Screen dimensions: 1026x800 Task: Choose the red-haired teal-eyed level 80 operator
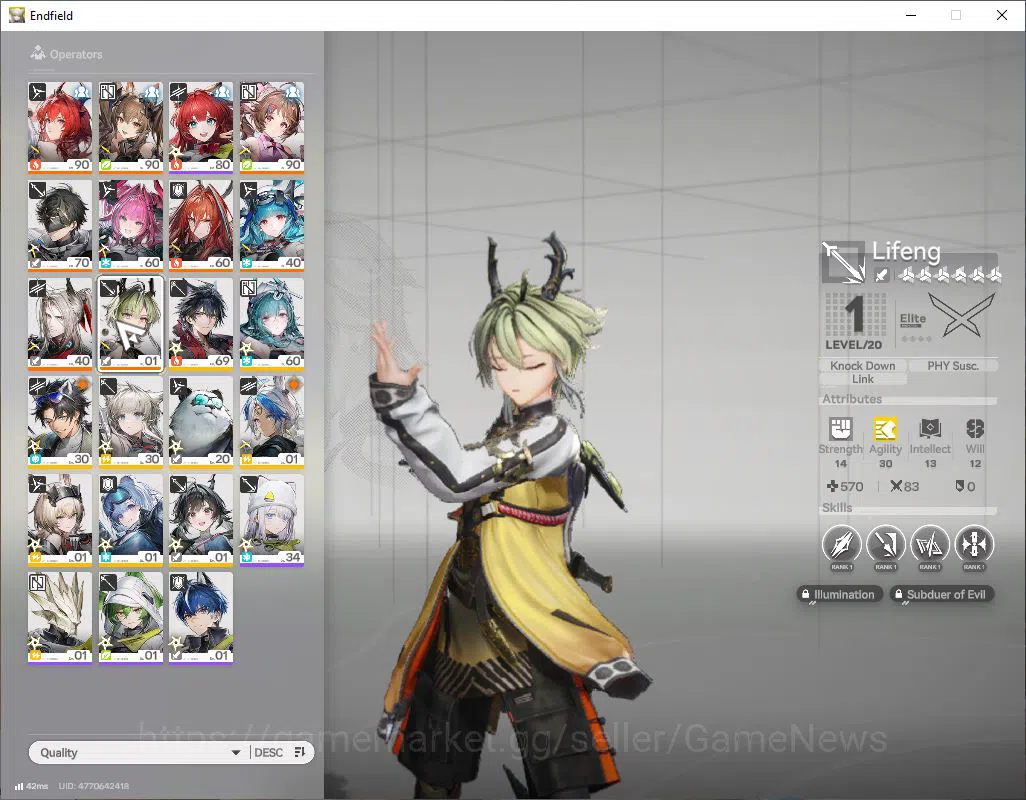[201, 127]
